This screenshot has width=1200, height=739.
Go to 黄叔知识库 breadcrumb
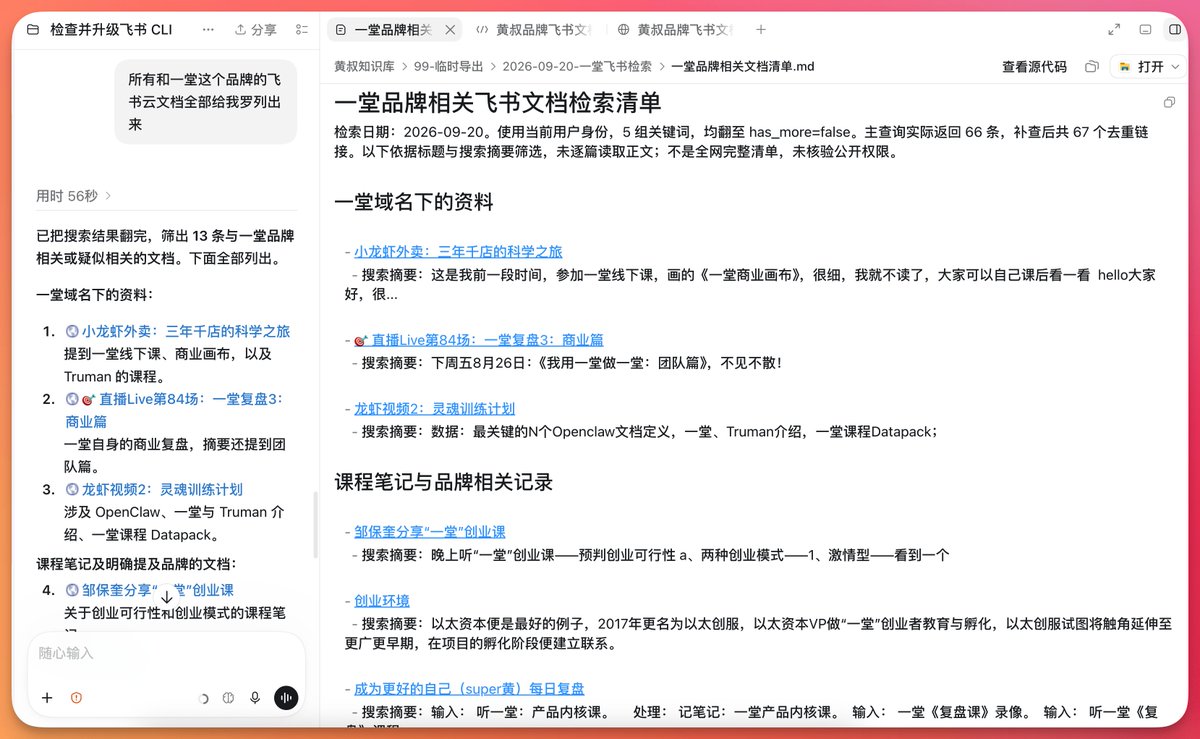363,66
